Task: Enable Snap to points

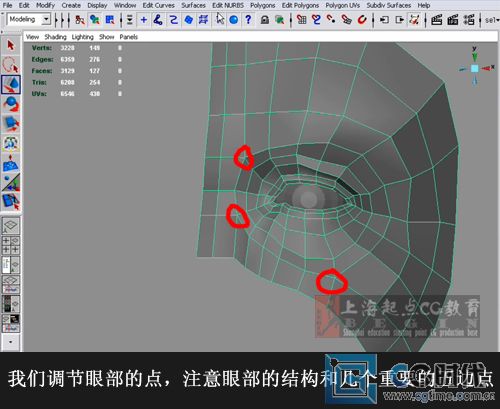Action: (331, 19)
